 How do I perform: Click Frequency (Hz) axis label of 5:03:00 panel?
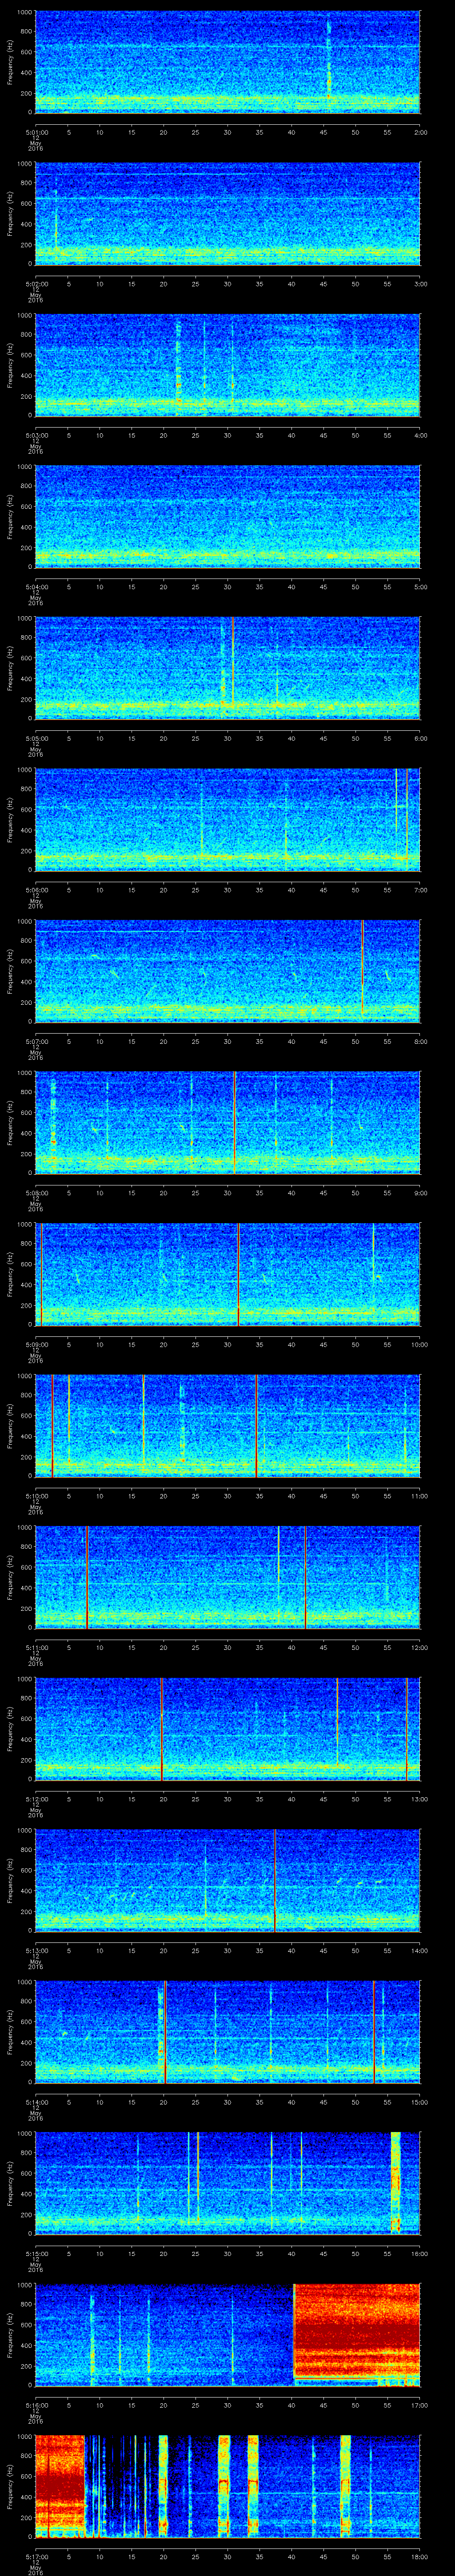pos(10,365)
